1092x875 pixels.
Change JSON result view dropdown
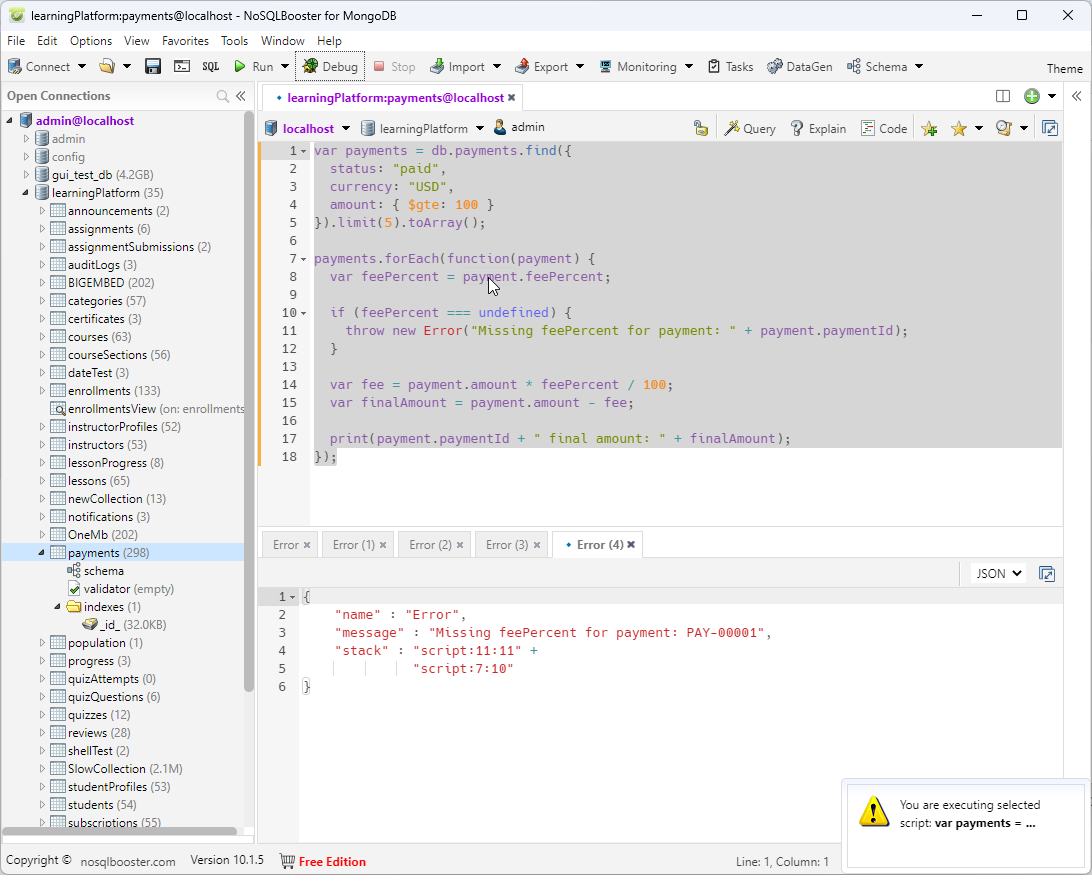[998, 573]
